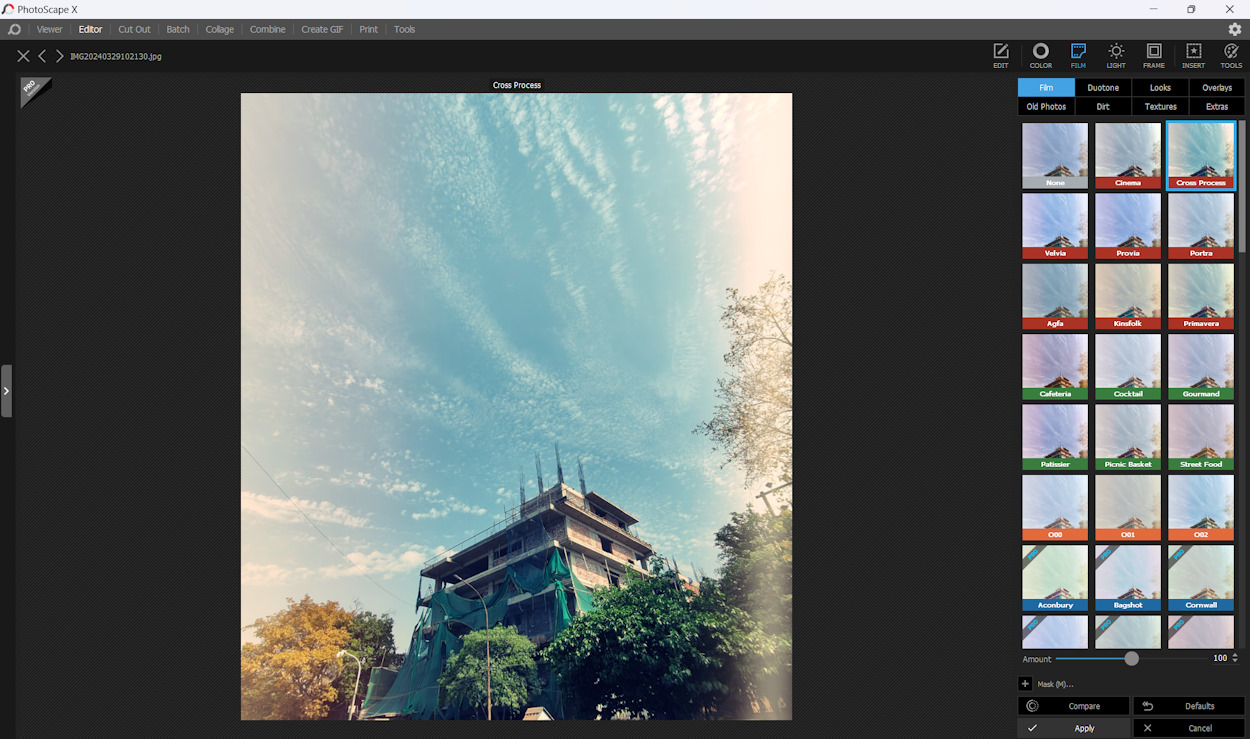Adjust the Amount slider handle

1131,658
